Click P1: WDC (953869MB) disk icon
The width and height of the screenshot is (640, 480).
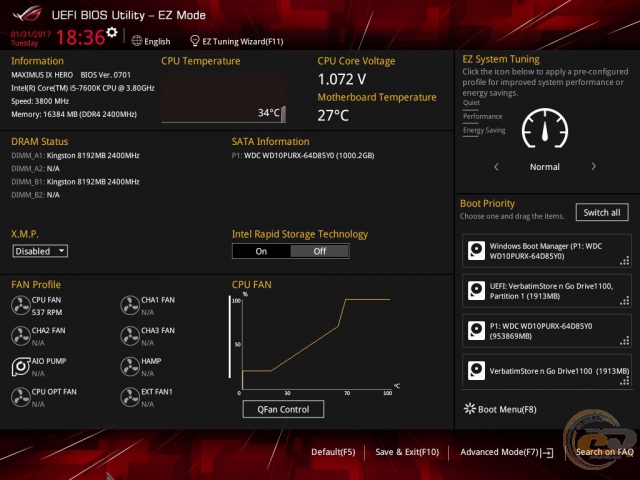[x=476, y=331]
